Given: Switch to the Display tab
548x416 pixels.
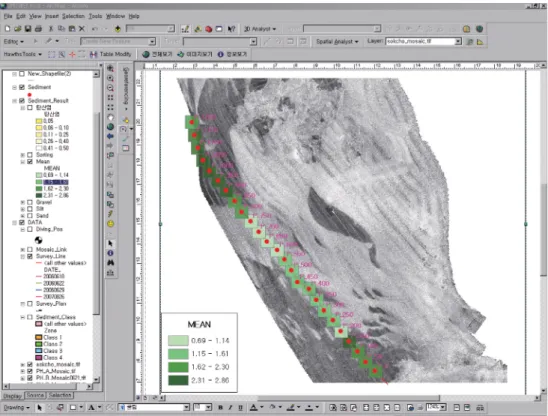Looking at the screenshot, I should pyautogui.click(x=13, y=396).
